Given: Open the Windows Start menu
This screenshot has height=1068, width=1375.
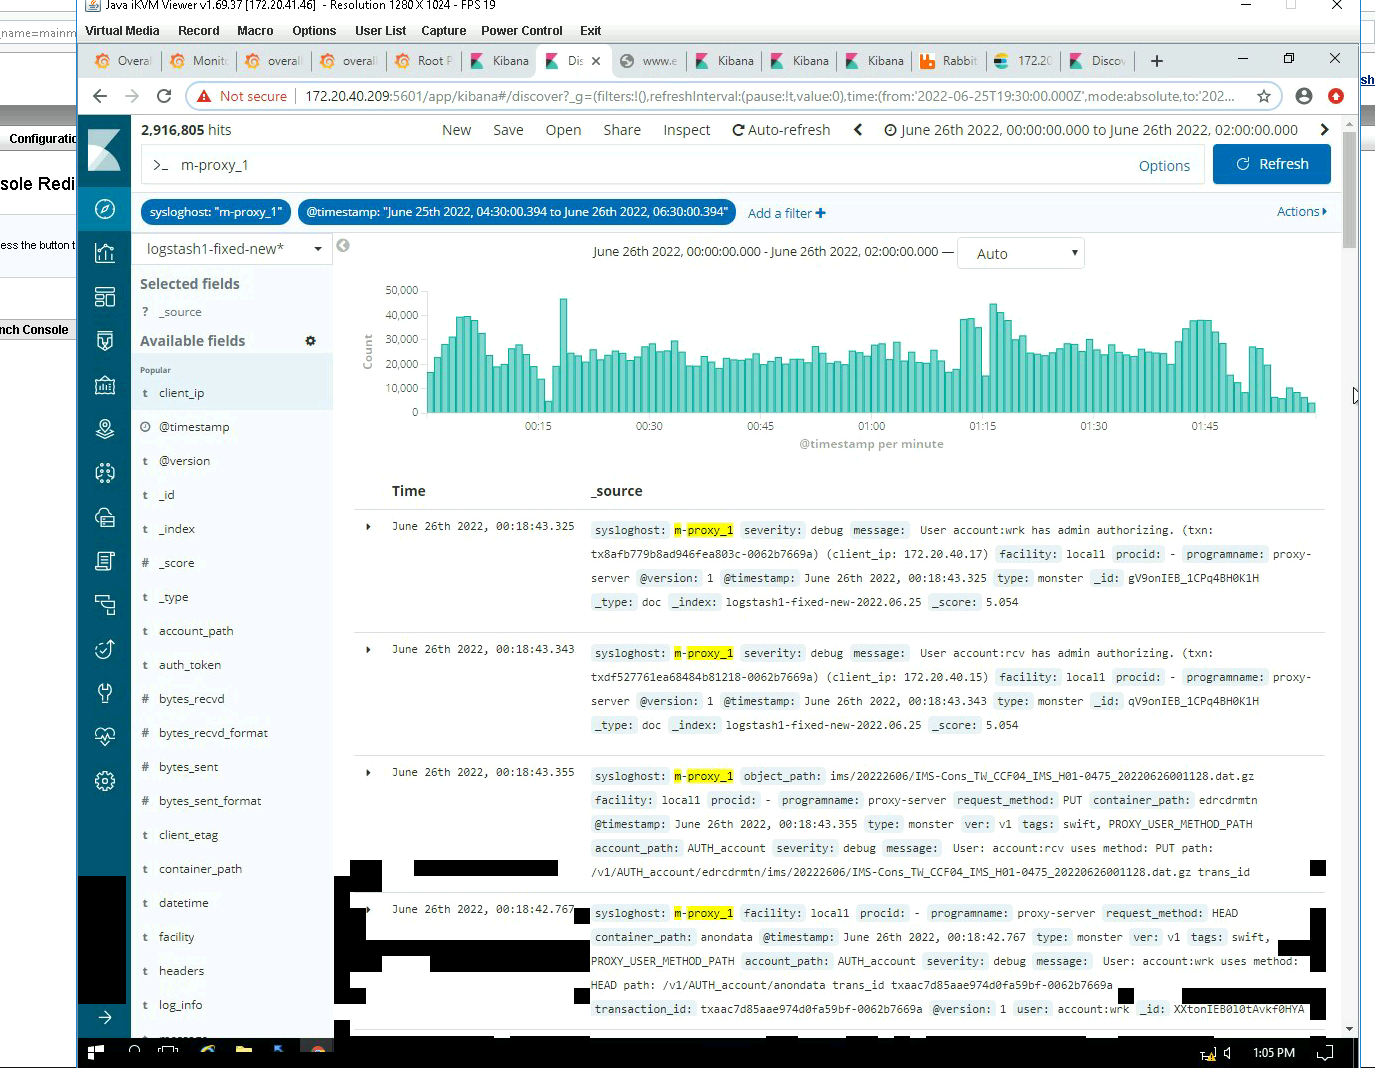Looking at the screenshot, I should 96,1052.
